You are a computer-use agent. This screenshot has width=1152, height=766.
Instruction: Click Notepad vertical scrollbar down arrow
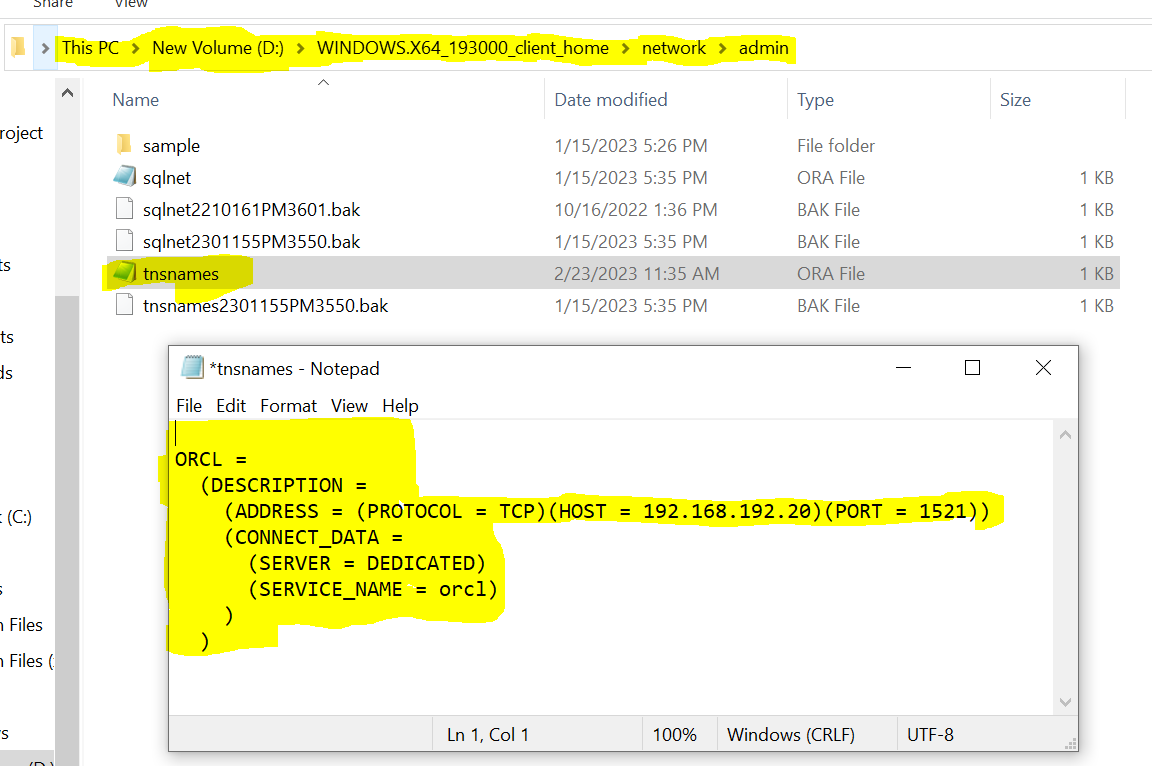pyautogui.click(x=1065, y=702)
